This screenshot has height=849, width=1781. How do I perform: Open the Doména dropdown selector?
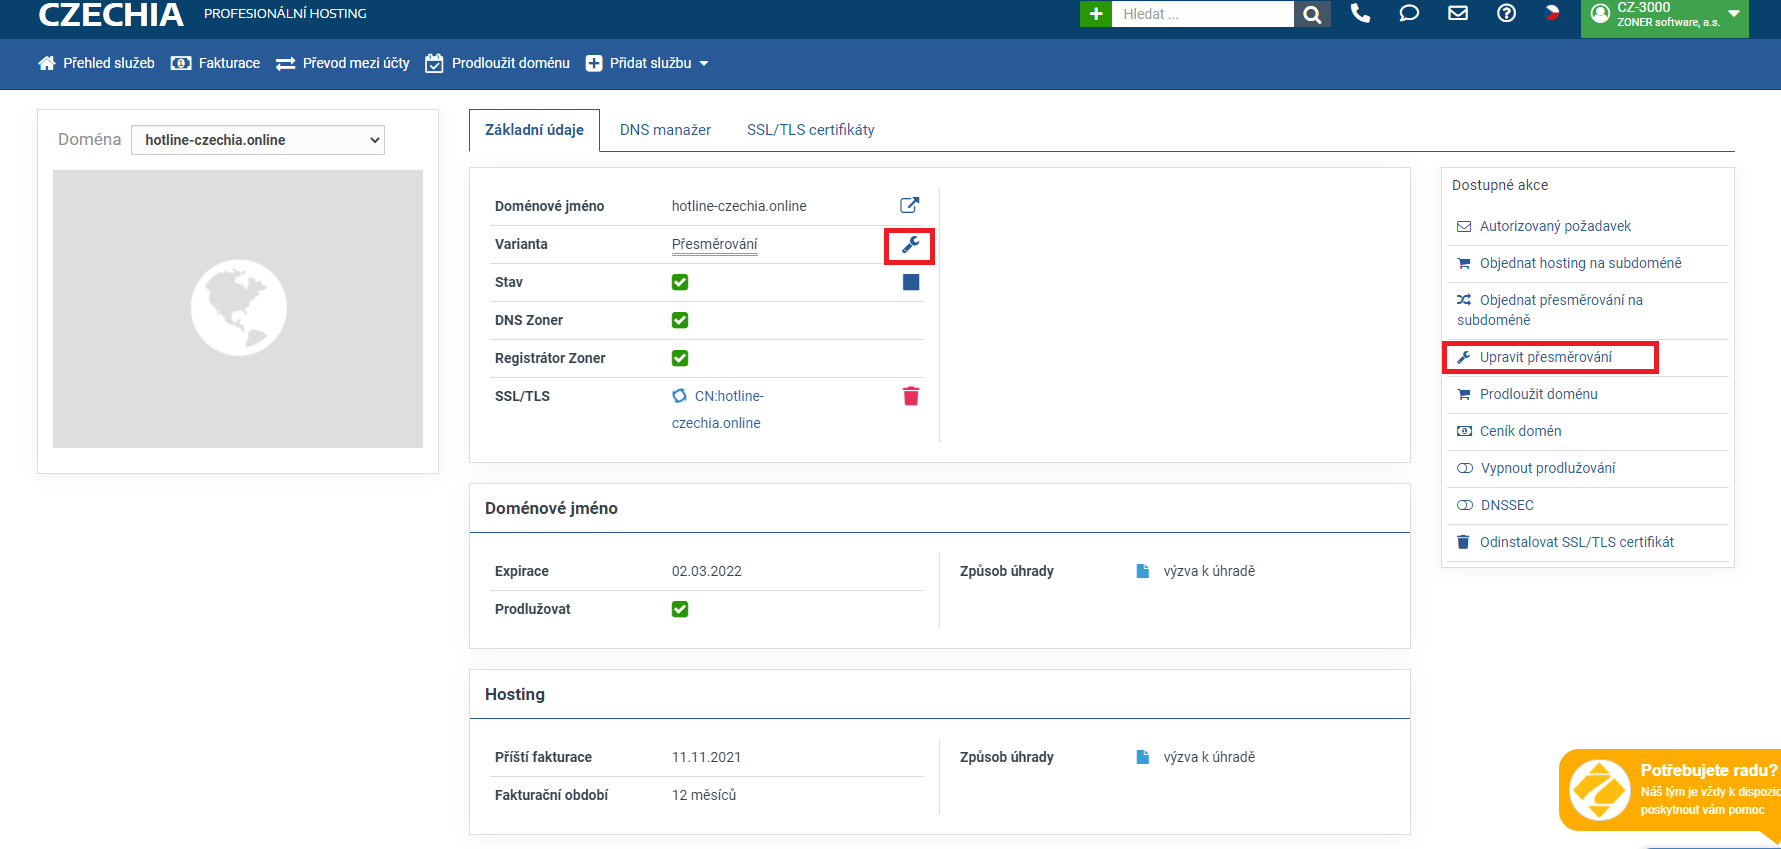(258, 140)
